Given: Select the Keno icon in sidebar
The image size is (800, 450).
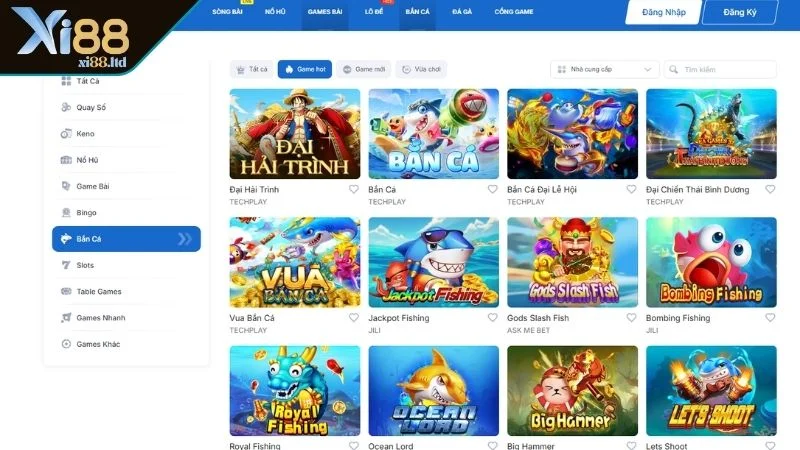Looking at the screenshot, I should [x=66, y=134].
